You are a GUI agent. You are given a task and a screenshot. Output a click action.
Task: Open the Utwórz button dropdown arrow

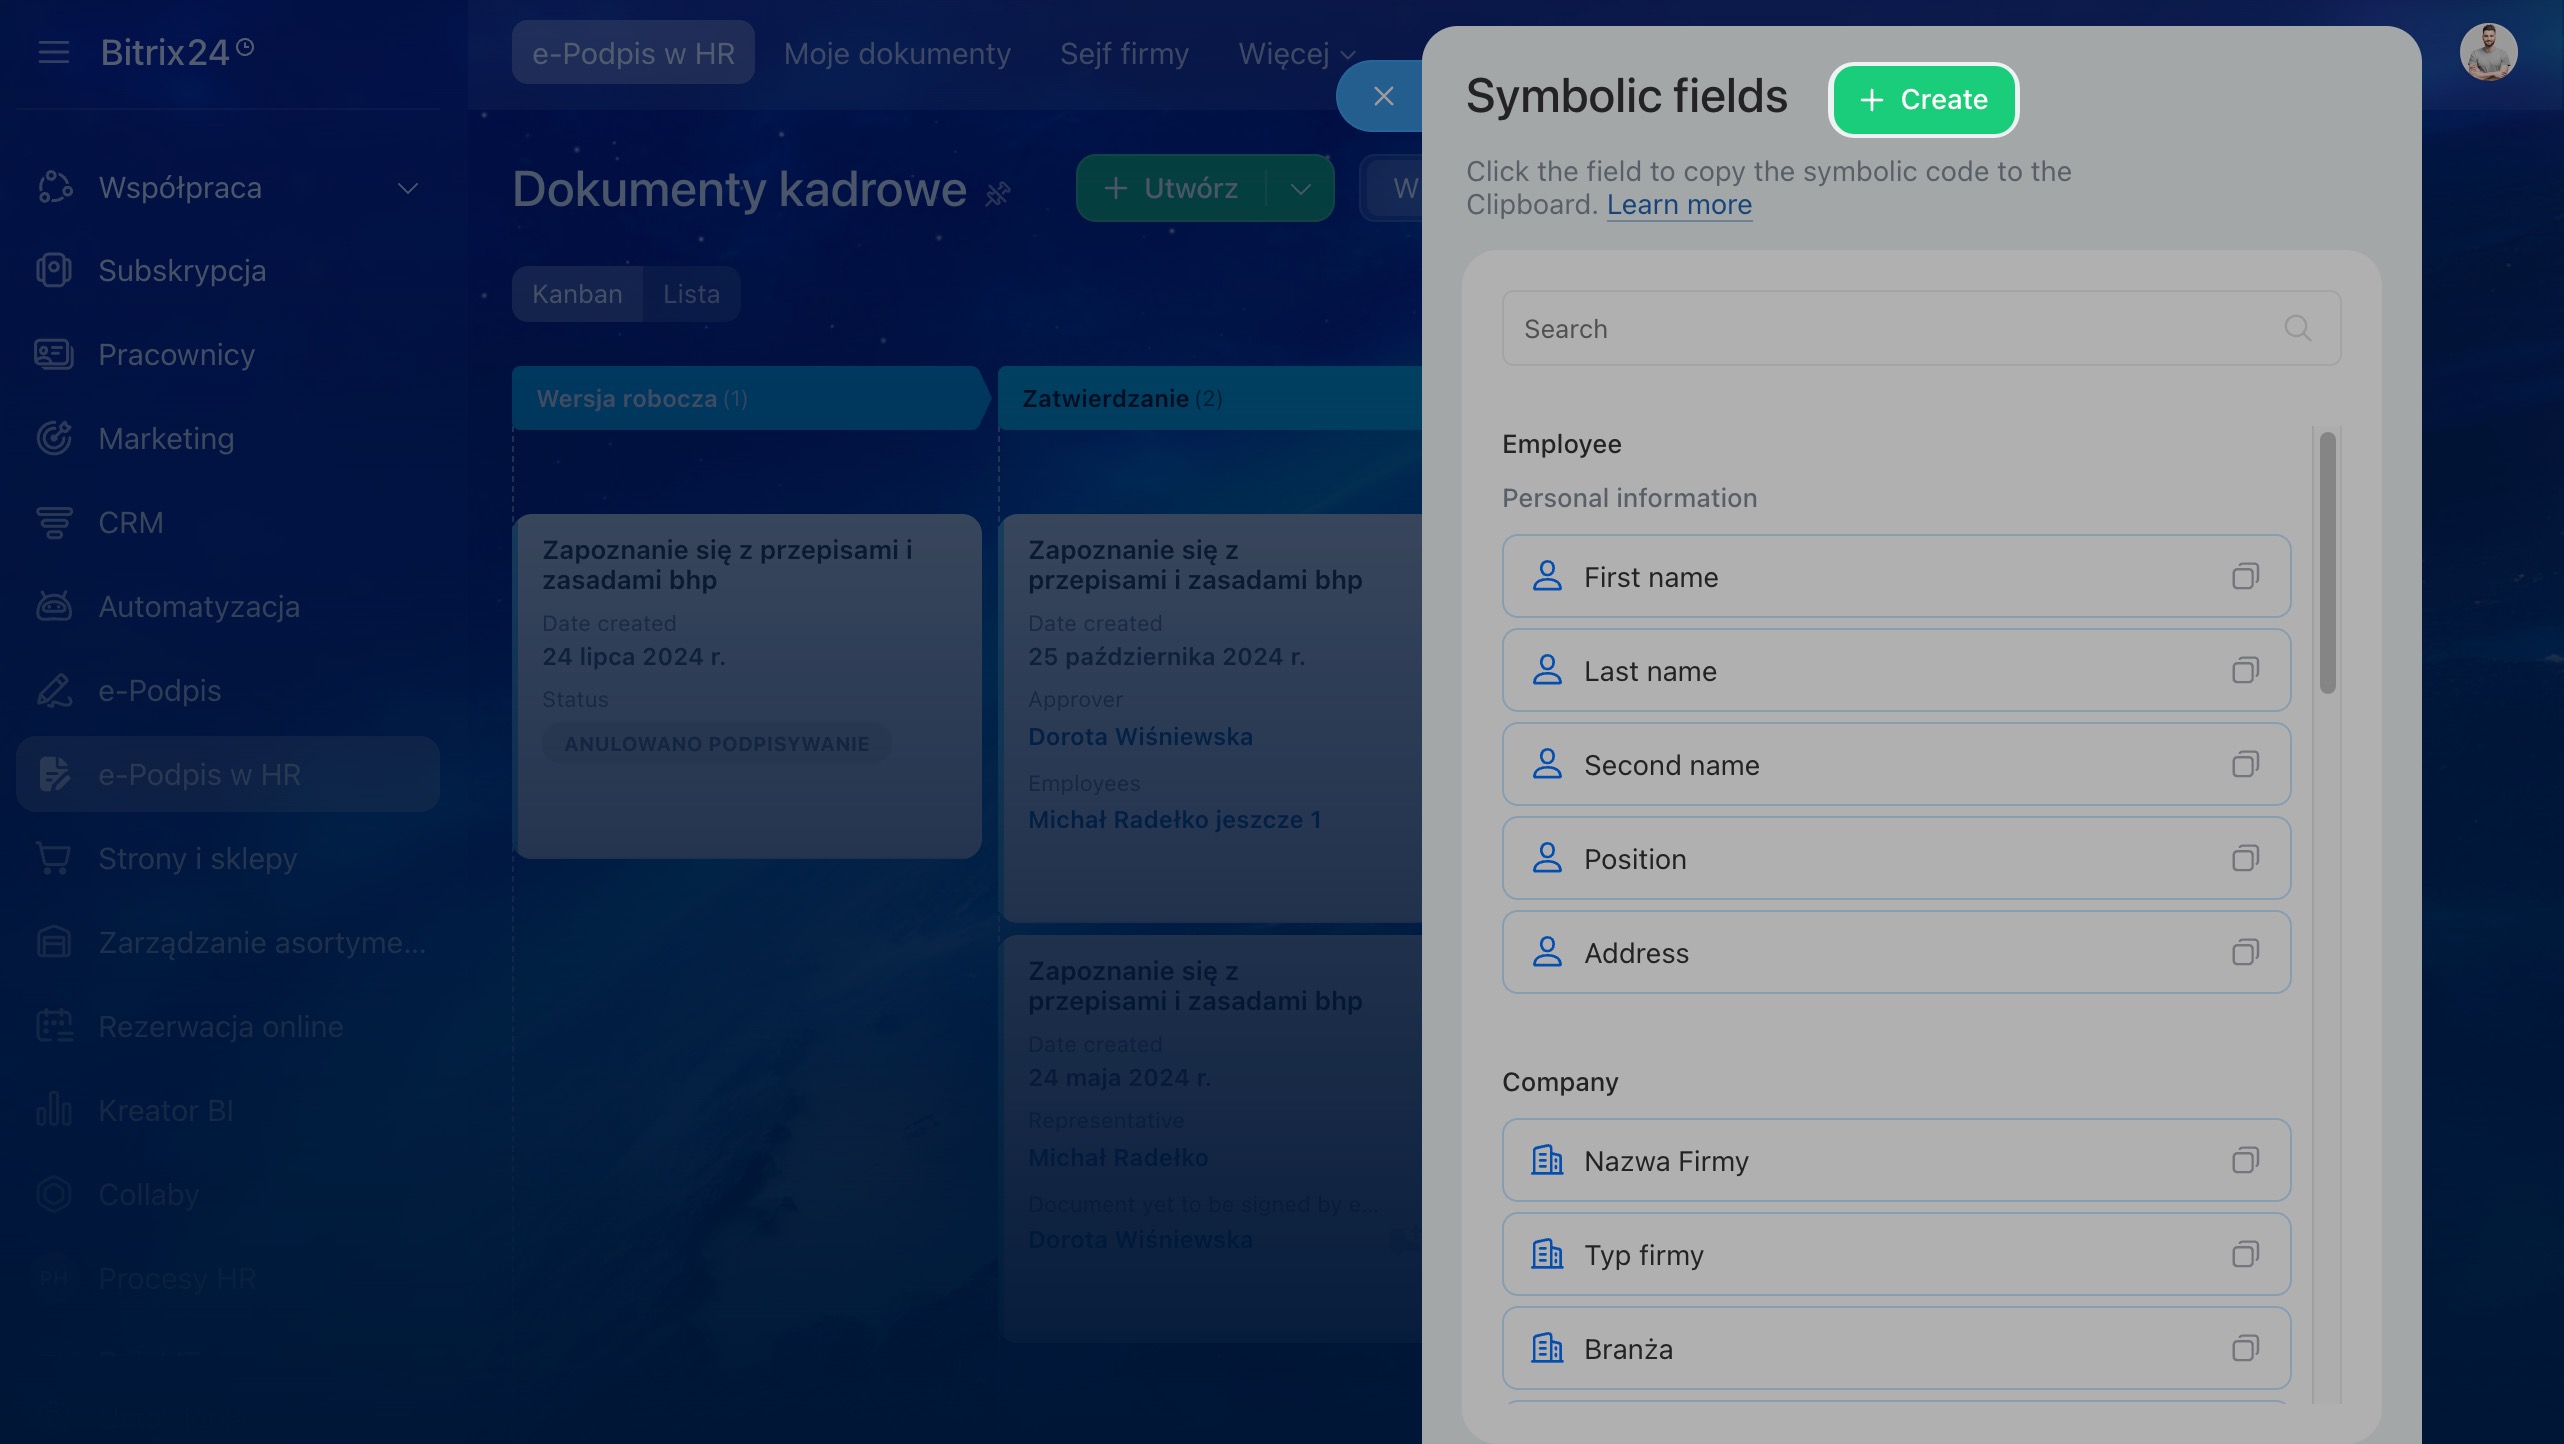(x=1300, y=188)
